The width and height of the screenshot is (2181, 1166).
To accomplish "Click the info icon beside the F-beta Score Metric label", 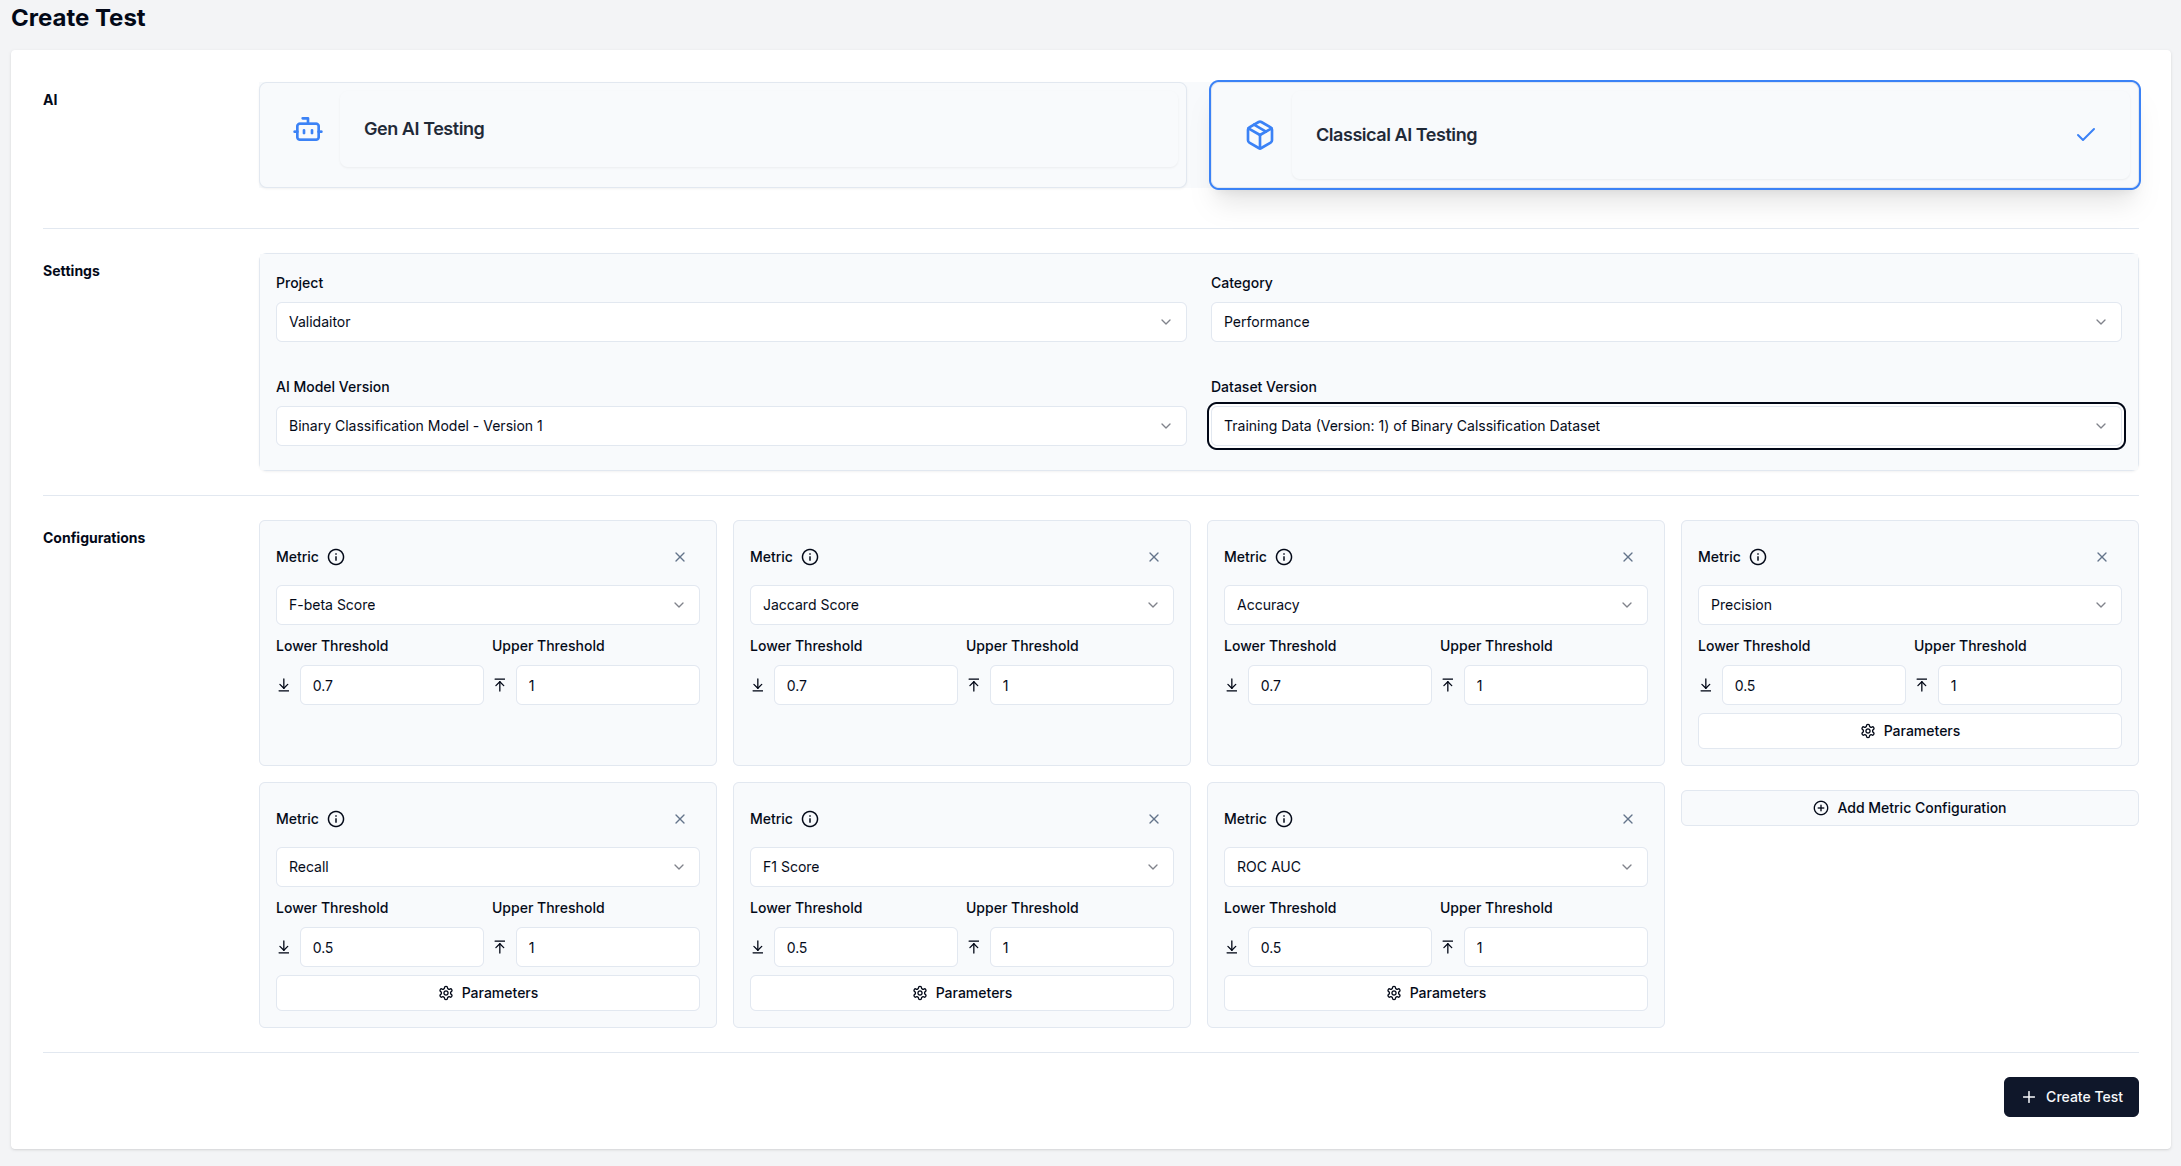I will coord(336,557).
